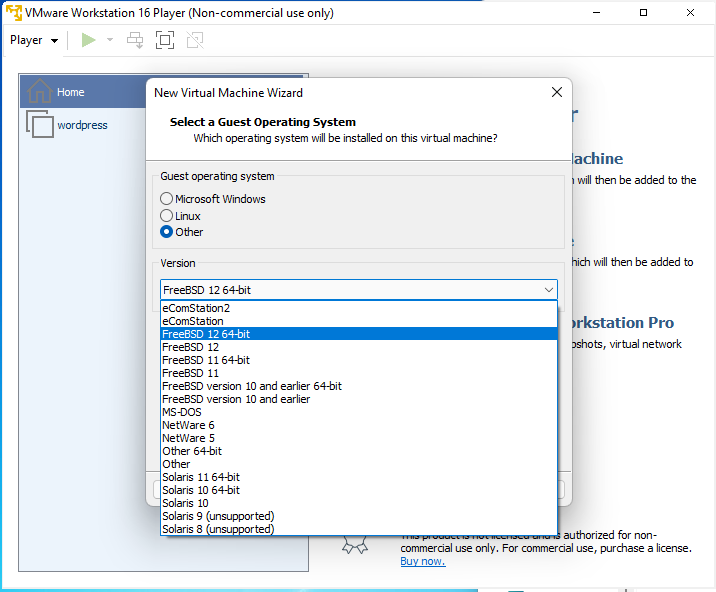Click the VMware Workstation title bar logo
Viewport: 716px width, 592px height.
(x=14, y=13)
